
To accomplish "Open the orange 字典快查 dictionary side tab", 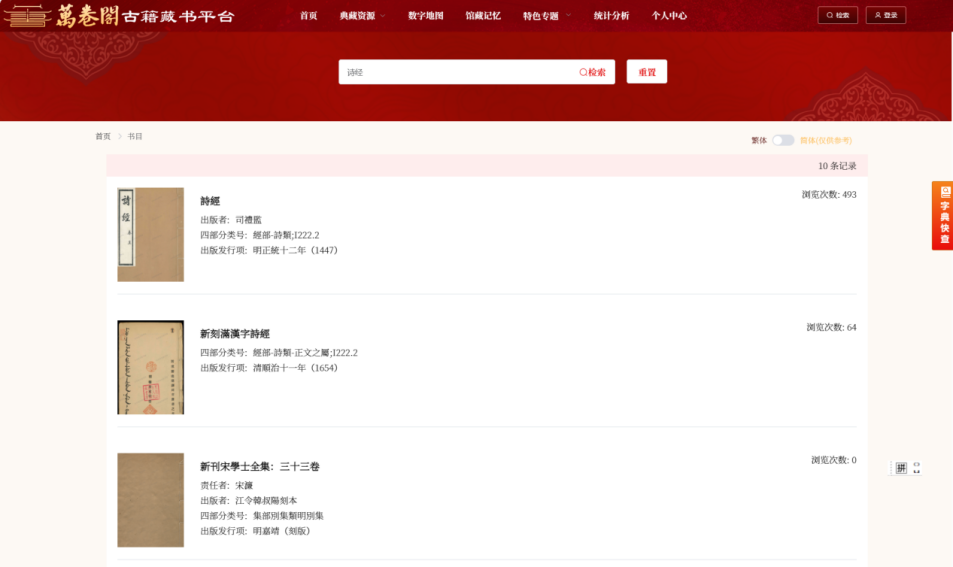I will tap(942, 215).
